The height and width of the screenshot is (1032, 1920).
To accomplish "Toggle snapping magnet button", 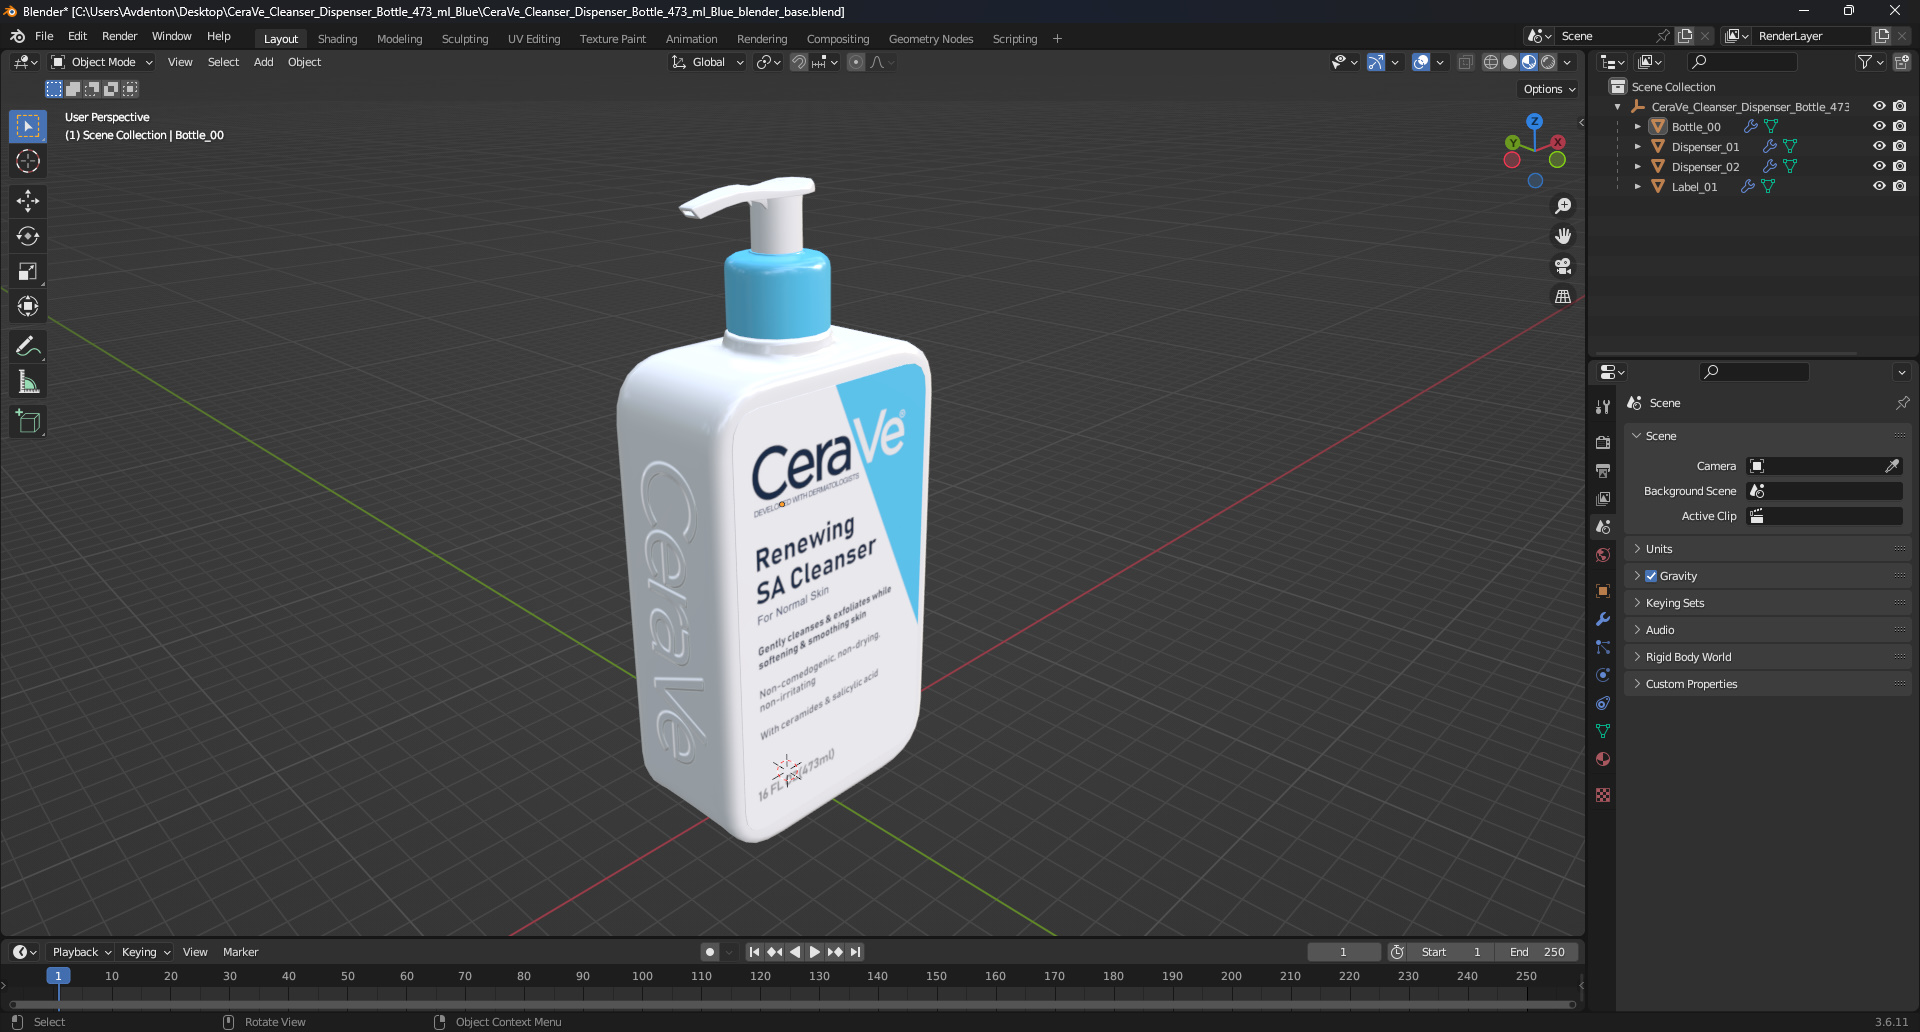I will (799, 62).
